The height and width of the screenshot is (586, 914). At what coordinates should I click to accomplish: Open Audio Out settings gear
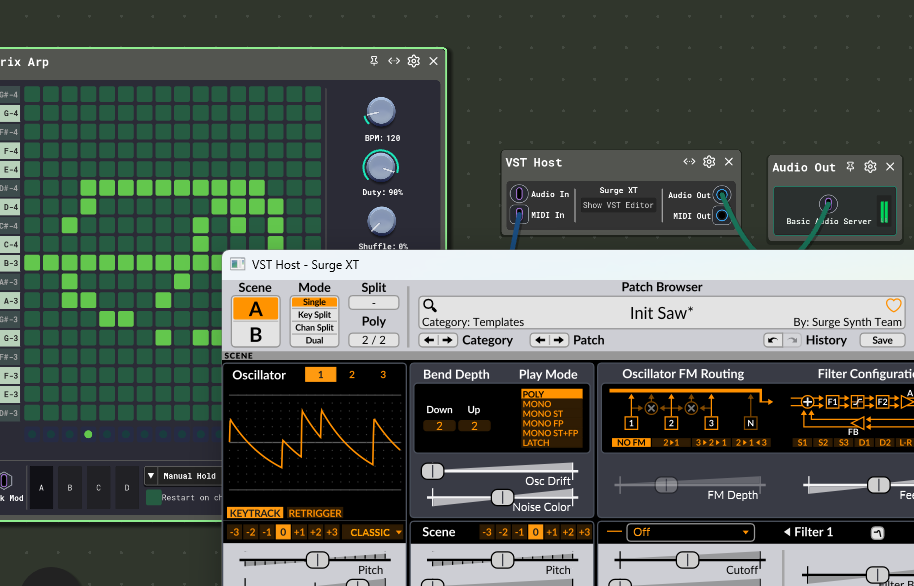coord(870,167)
